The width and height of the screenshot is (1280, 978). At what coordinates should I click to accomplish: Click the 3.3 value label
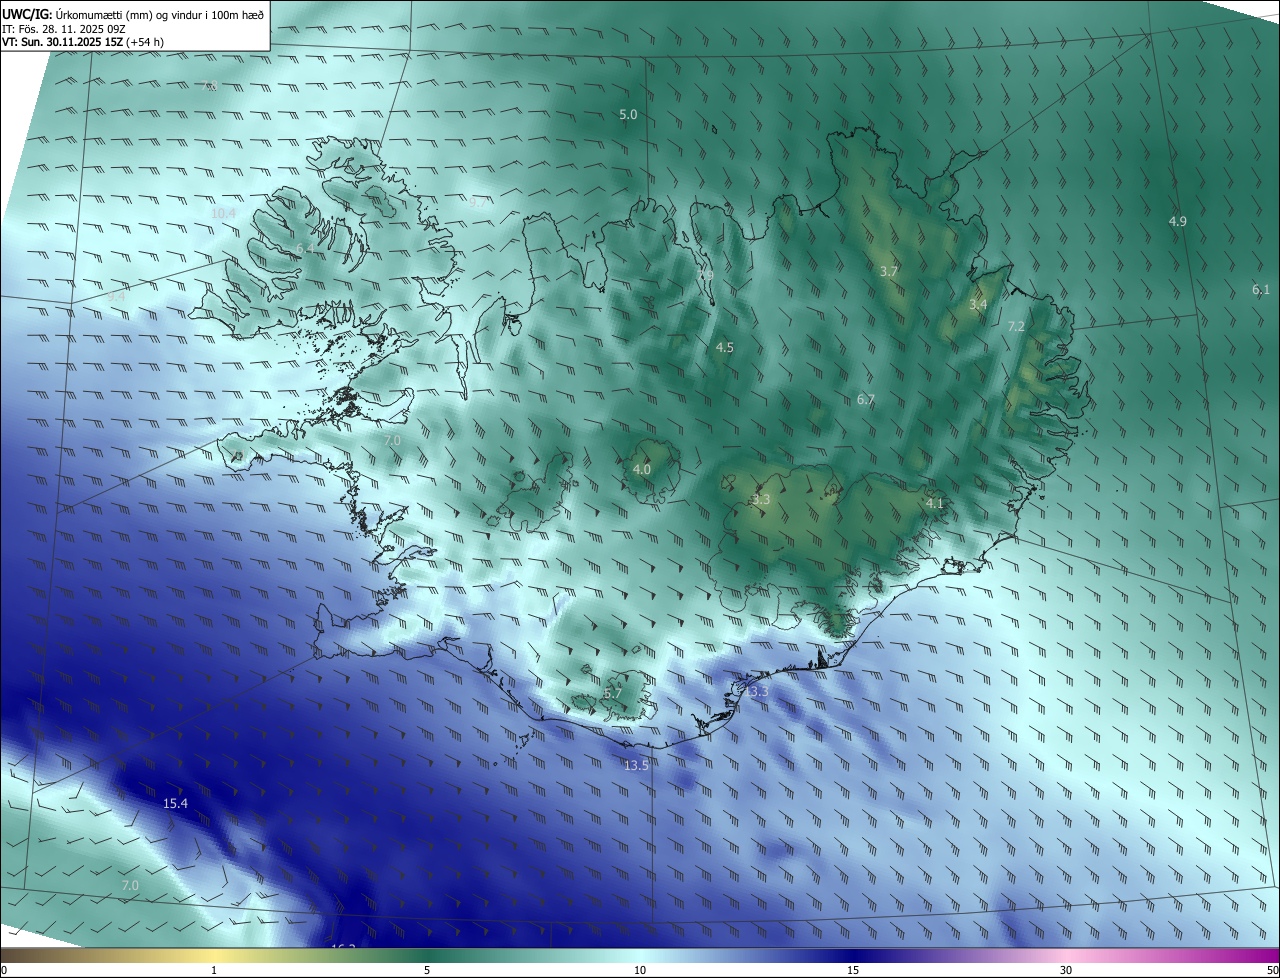pos(761,499)
